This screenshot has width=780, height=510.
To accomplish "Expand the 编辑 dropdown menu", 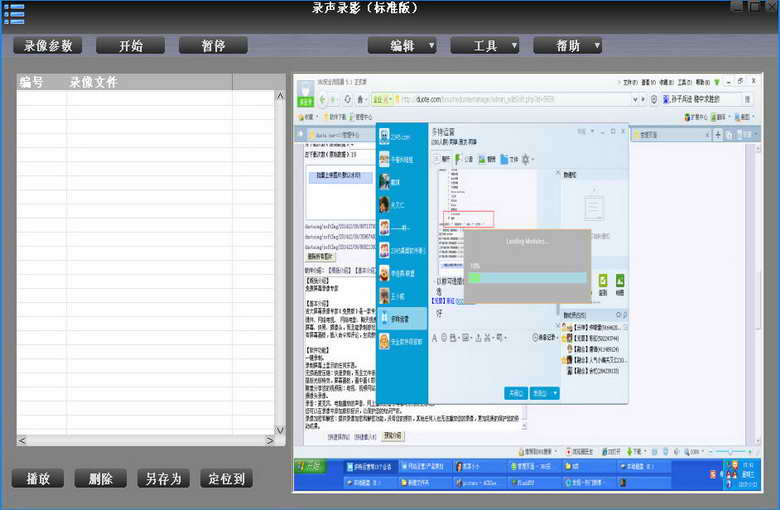I will (402, 46).
